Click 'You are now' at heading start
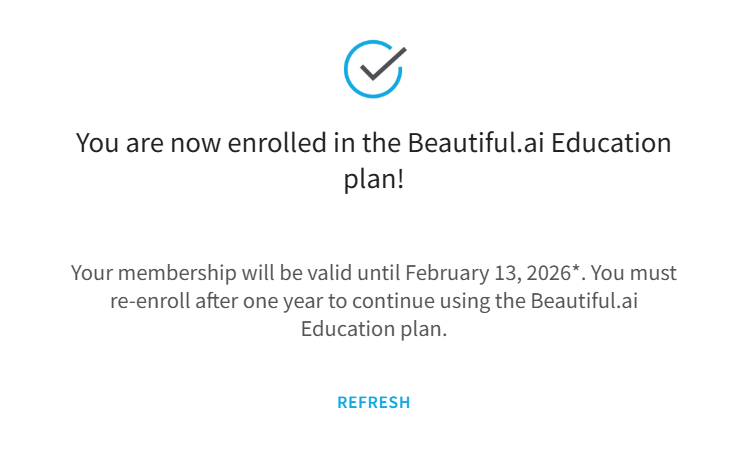The image size is (745, 461). point(148,143)
